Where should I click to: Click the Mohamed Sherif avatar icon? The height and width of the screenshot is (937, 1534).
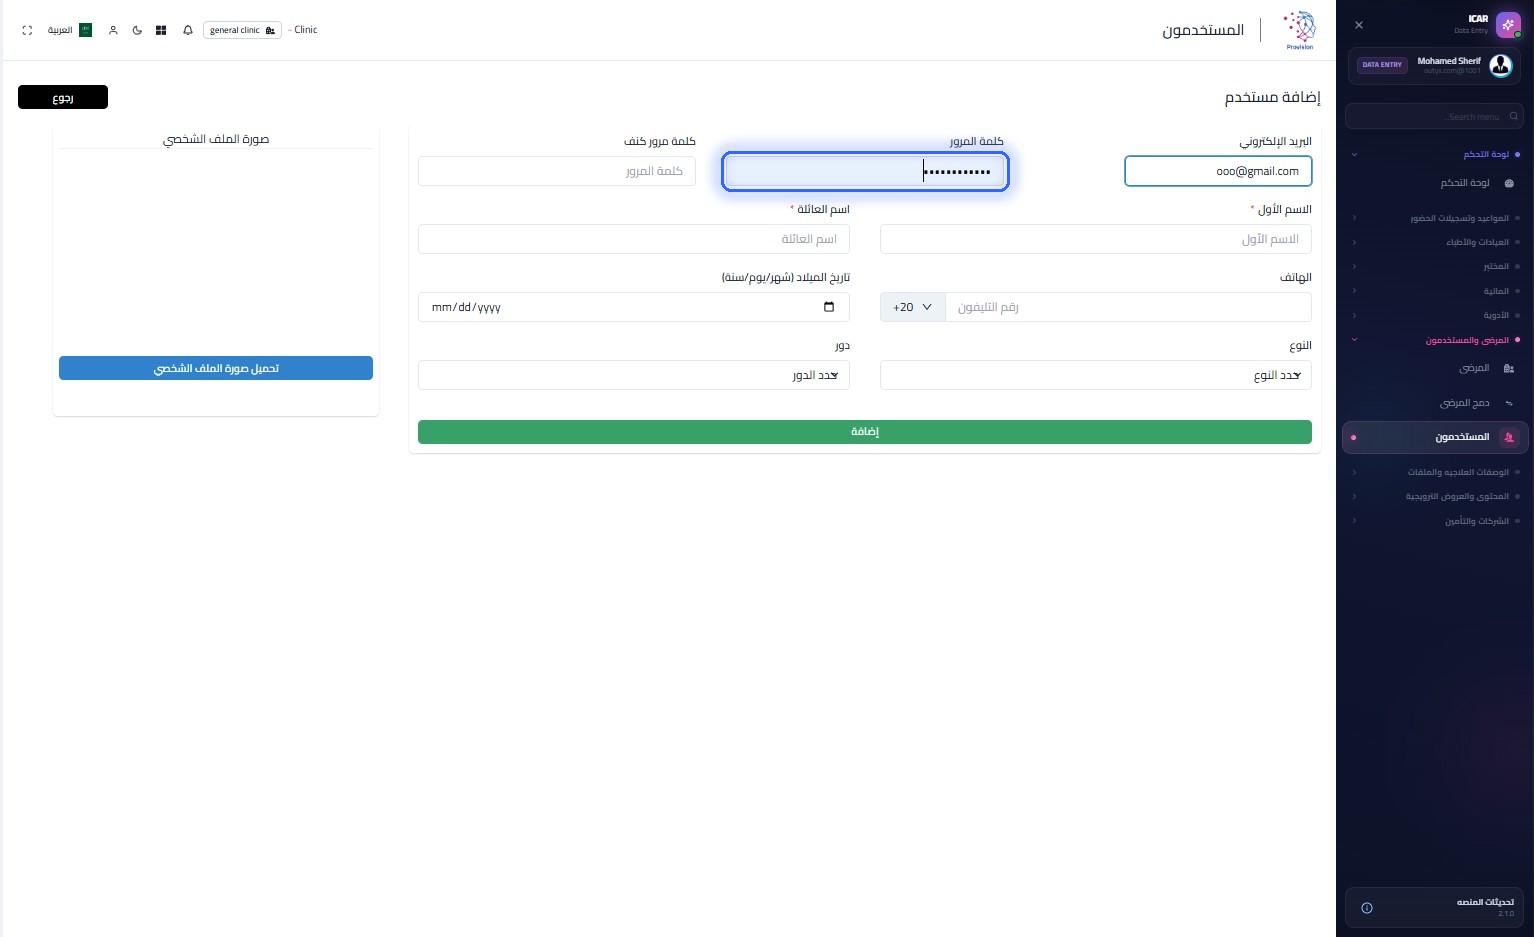tap(1501, 65)
